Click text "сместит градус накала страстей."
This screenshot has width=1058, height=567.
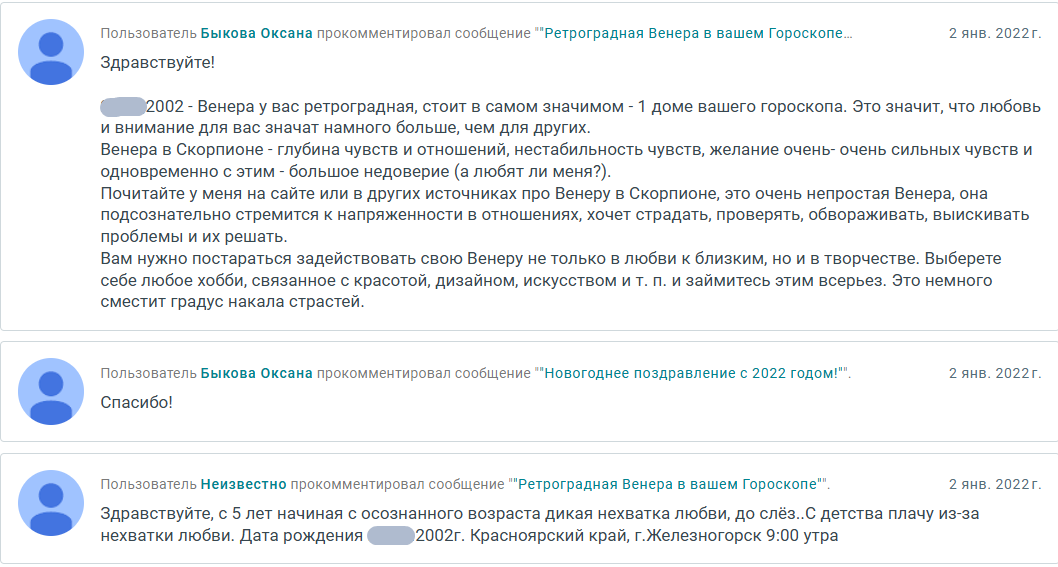point(233,302)
